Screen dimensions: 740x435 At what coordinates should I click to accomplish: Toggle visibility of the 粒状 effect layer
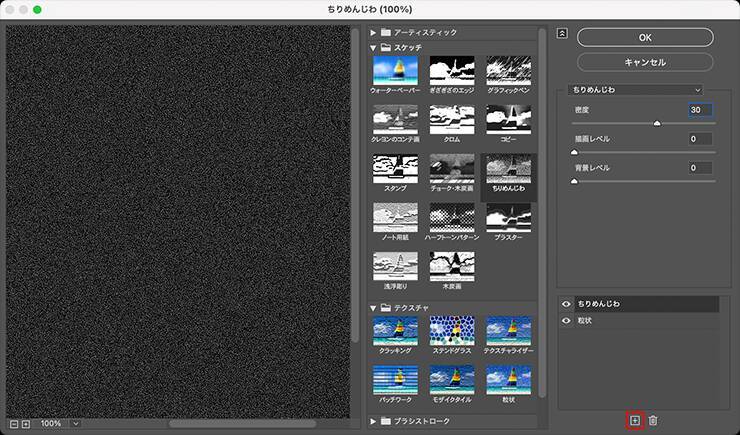[x=567, y=321]
